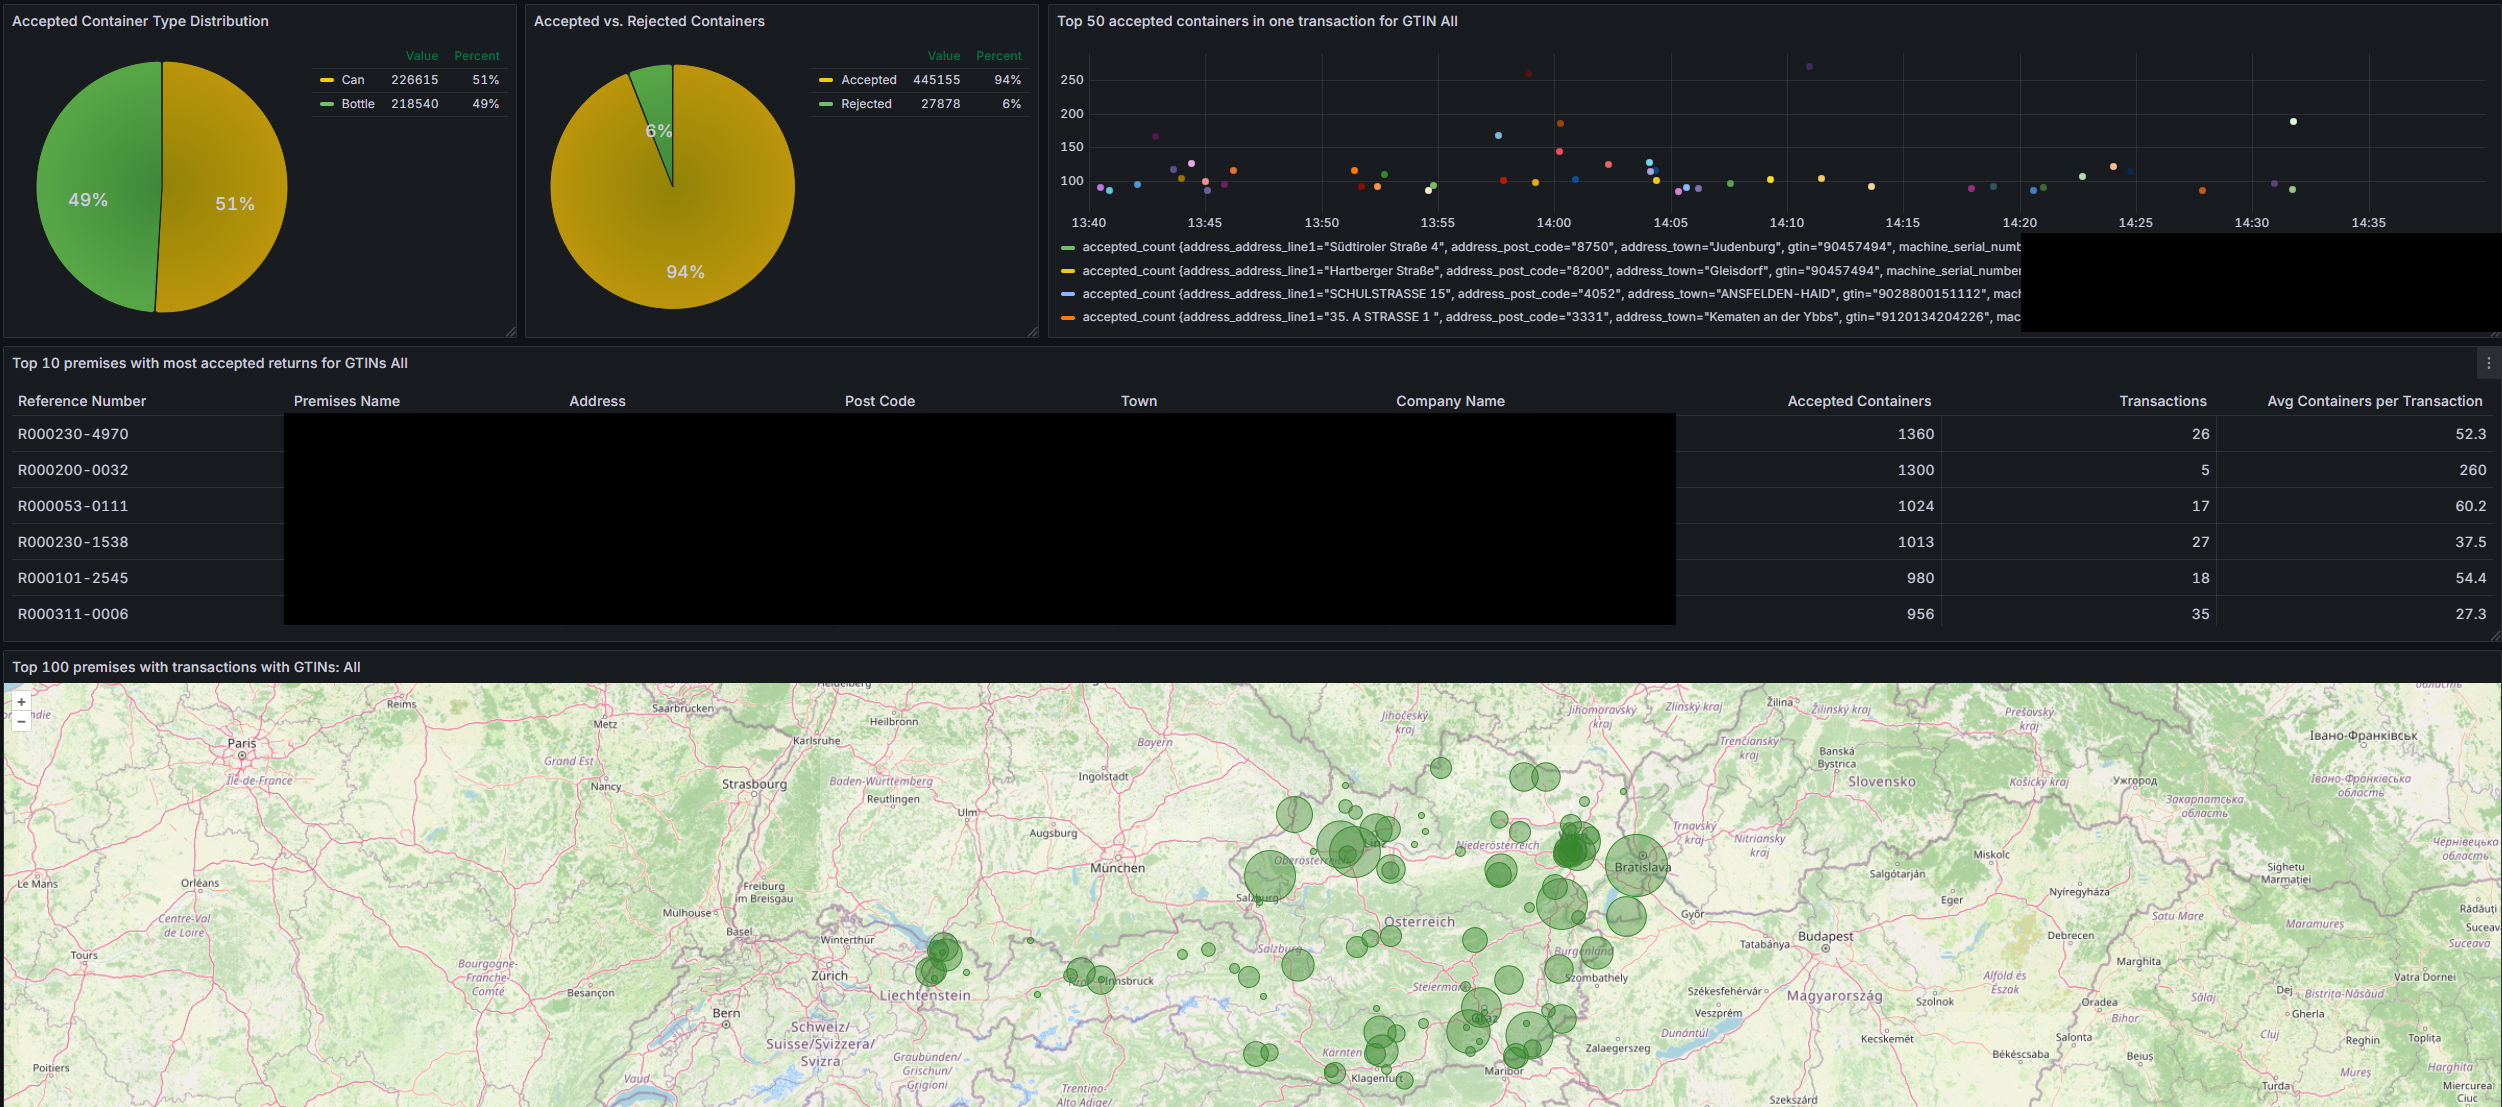
Task: Click accepted containers value 1013
Action: 1915,542
